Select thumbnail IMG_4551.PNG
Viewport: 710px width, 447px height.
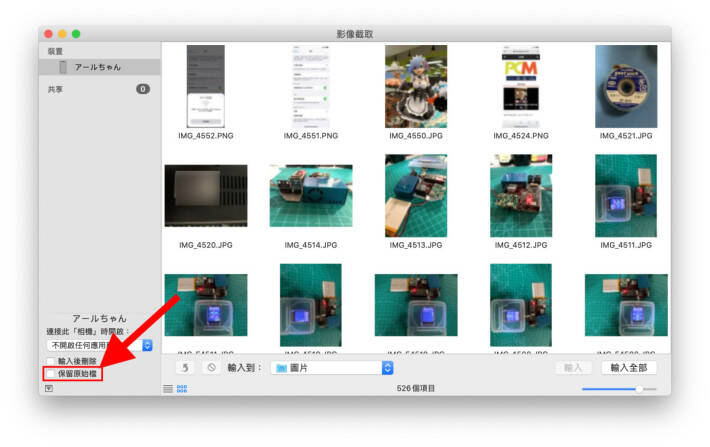(311, 86)
